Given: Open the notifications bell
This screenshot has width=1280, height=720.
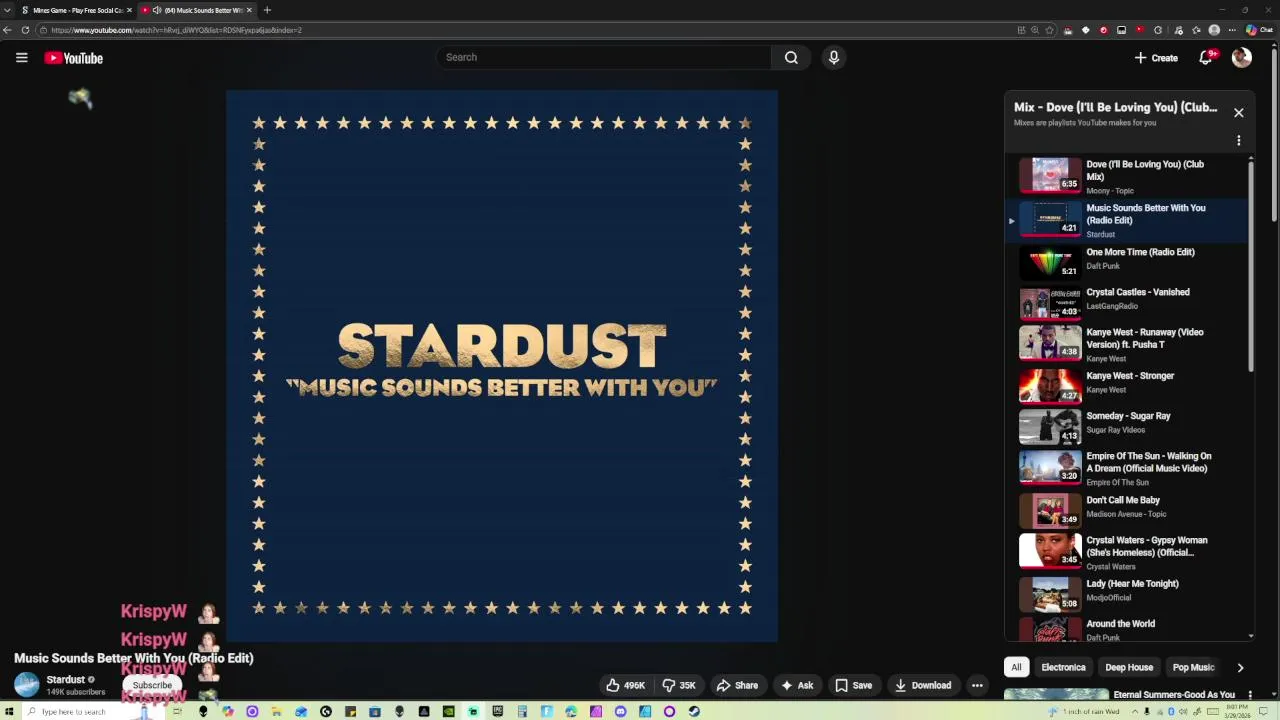Looking at the screenshot, I should click(x=1206, y=58).
